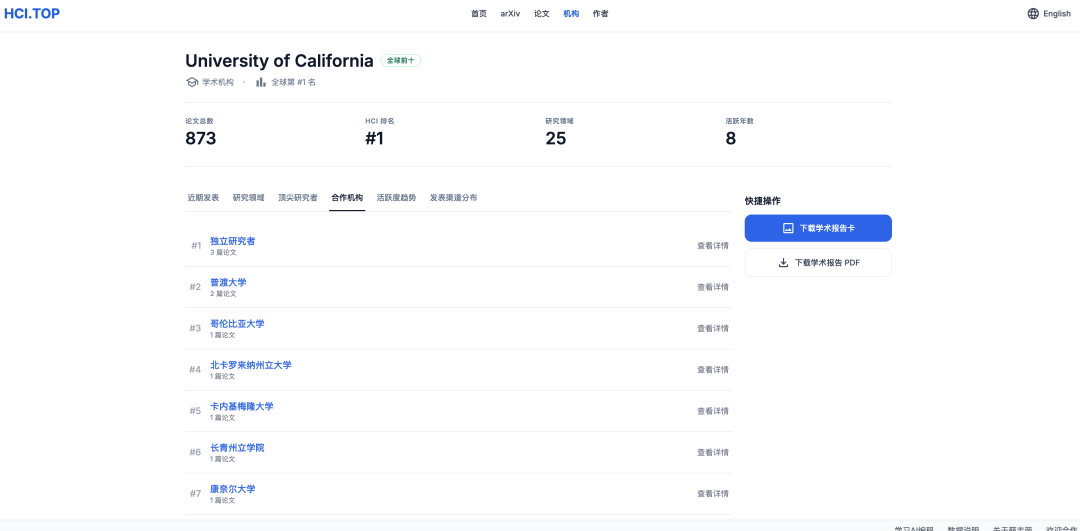Viewport: 1080px width, 531px height.
Task: Click the graduation cap institution icon
Action: pyautogui.click(x=192, y=82)
